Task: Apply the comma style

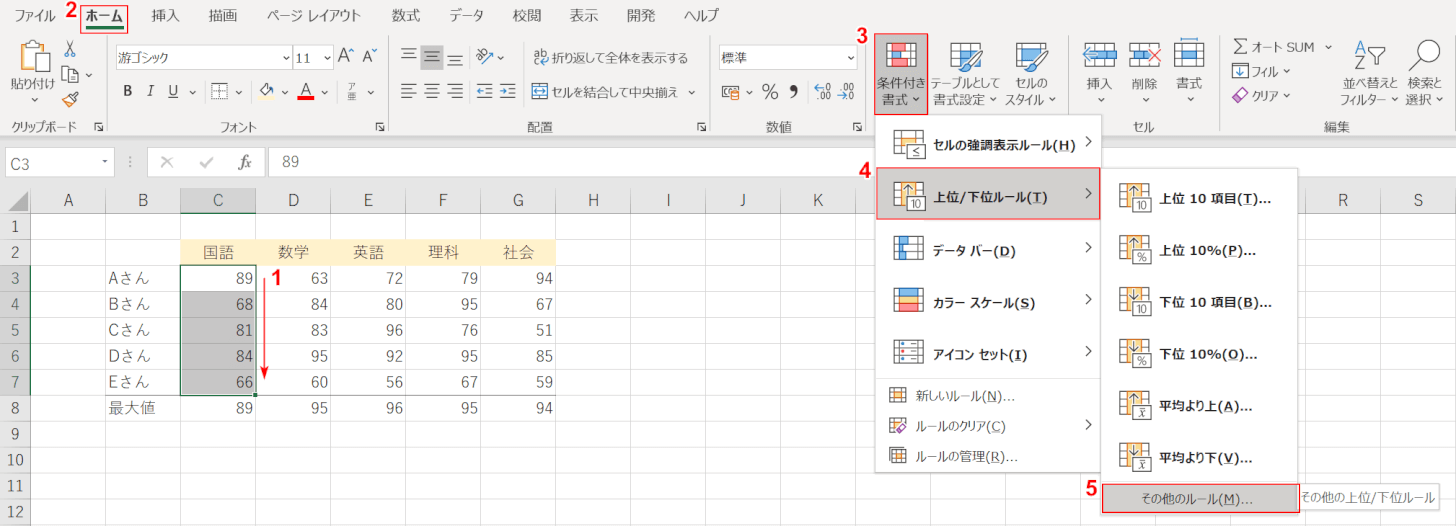Action: tap(794, 91)
